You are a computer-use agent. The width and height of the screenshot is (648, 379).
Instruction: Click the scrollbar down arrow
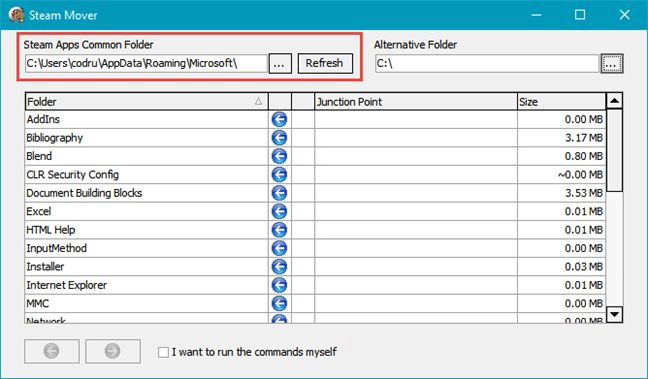(615, 314)
